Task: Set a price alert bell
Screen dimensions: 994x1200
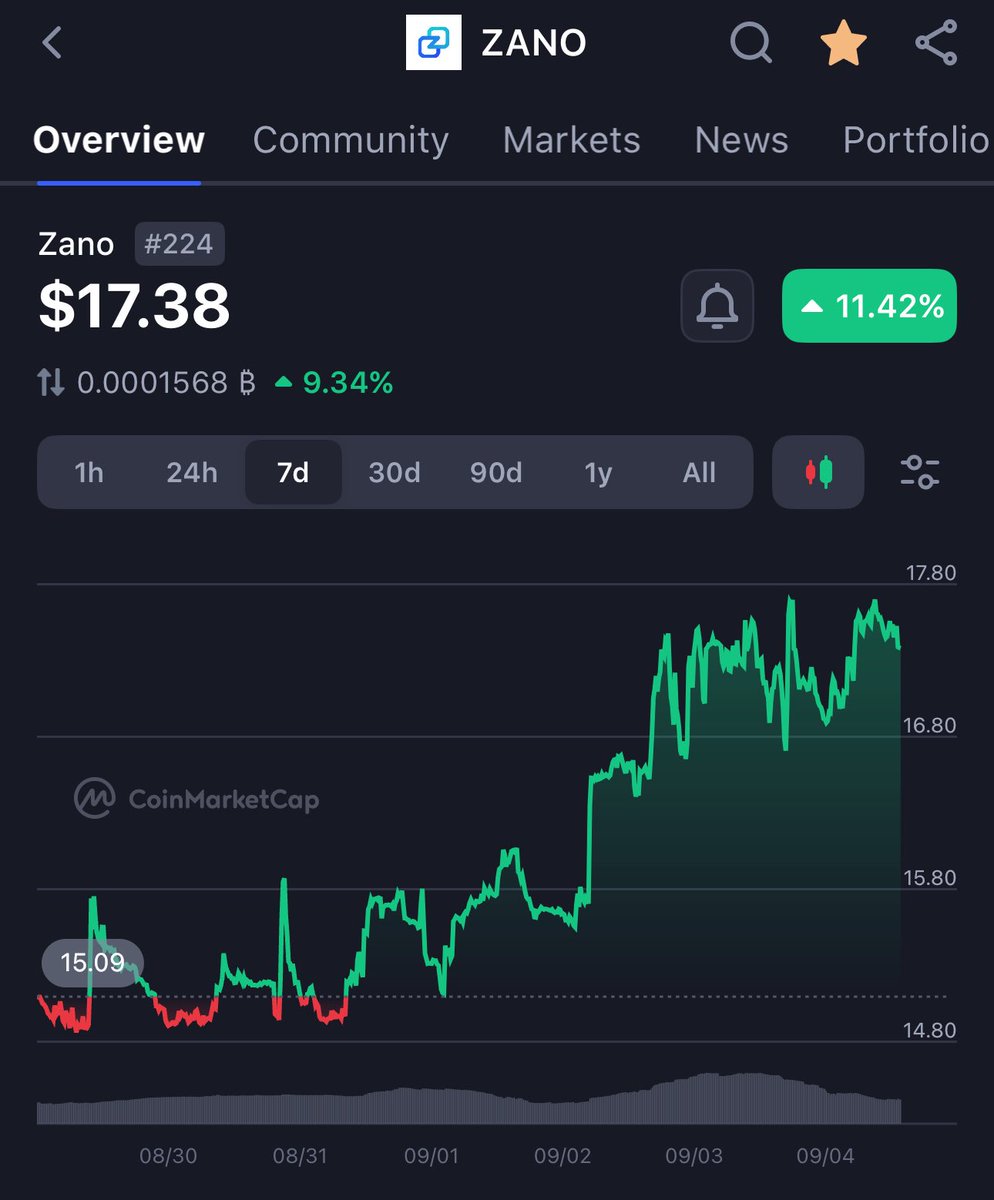Action: click(716, 306)
